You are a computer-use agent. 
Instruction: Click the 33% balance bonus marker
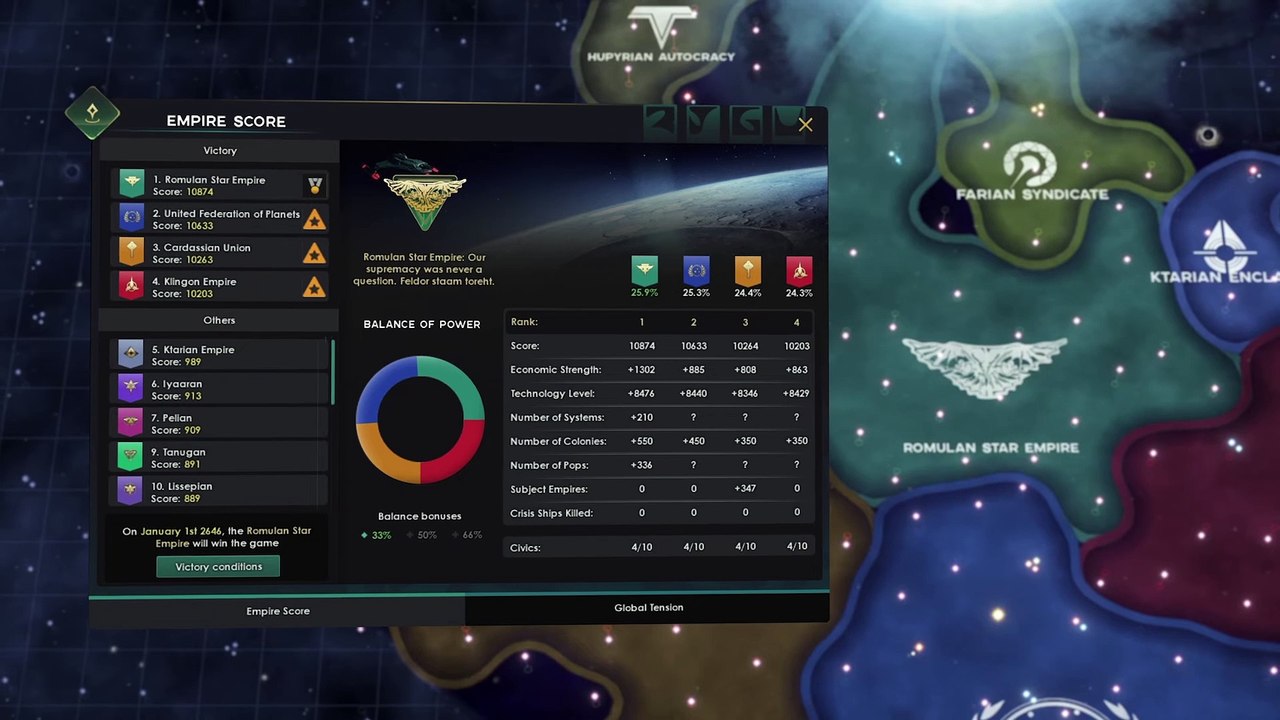377,535
